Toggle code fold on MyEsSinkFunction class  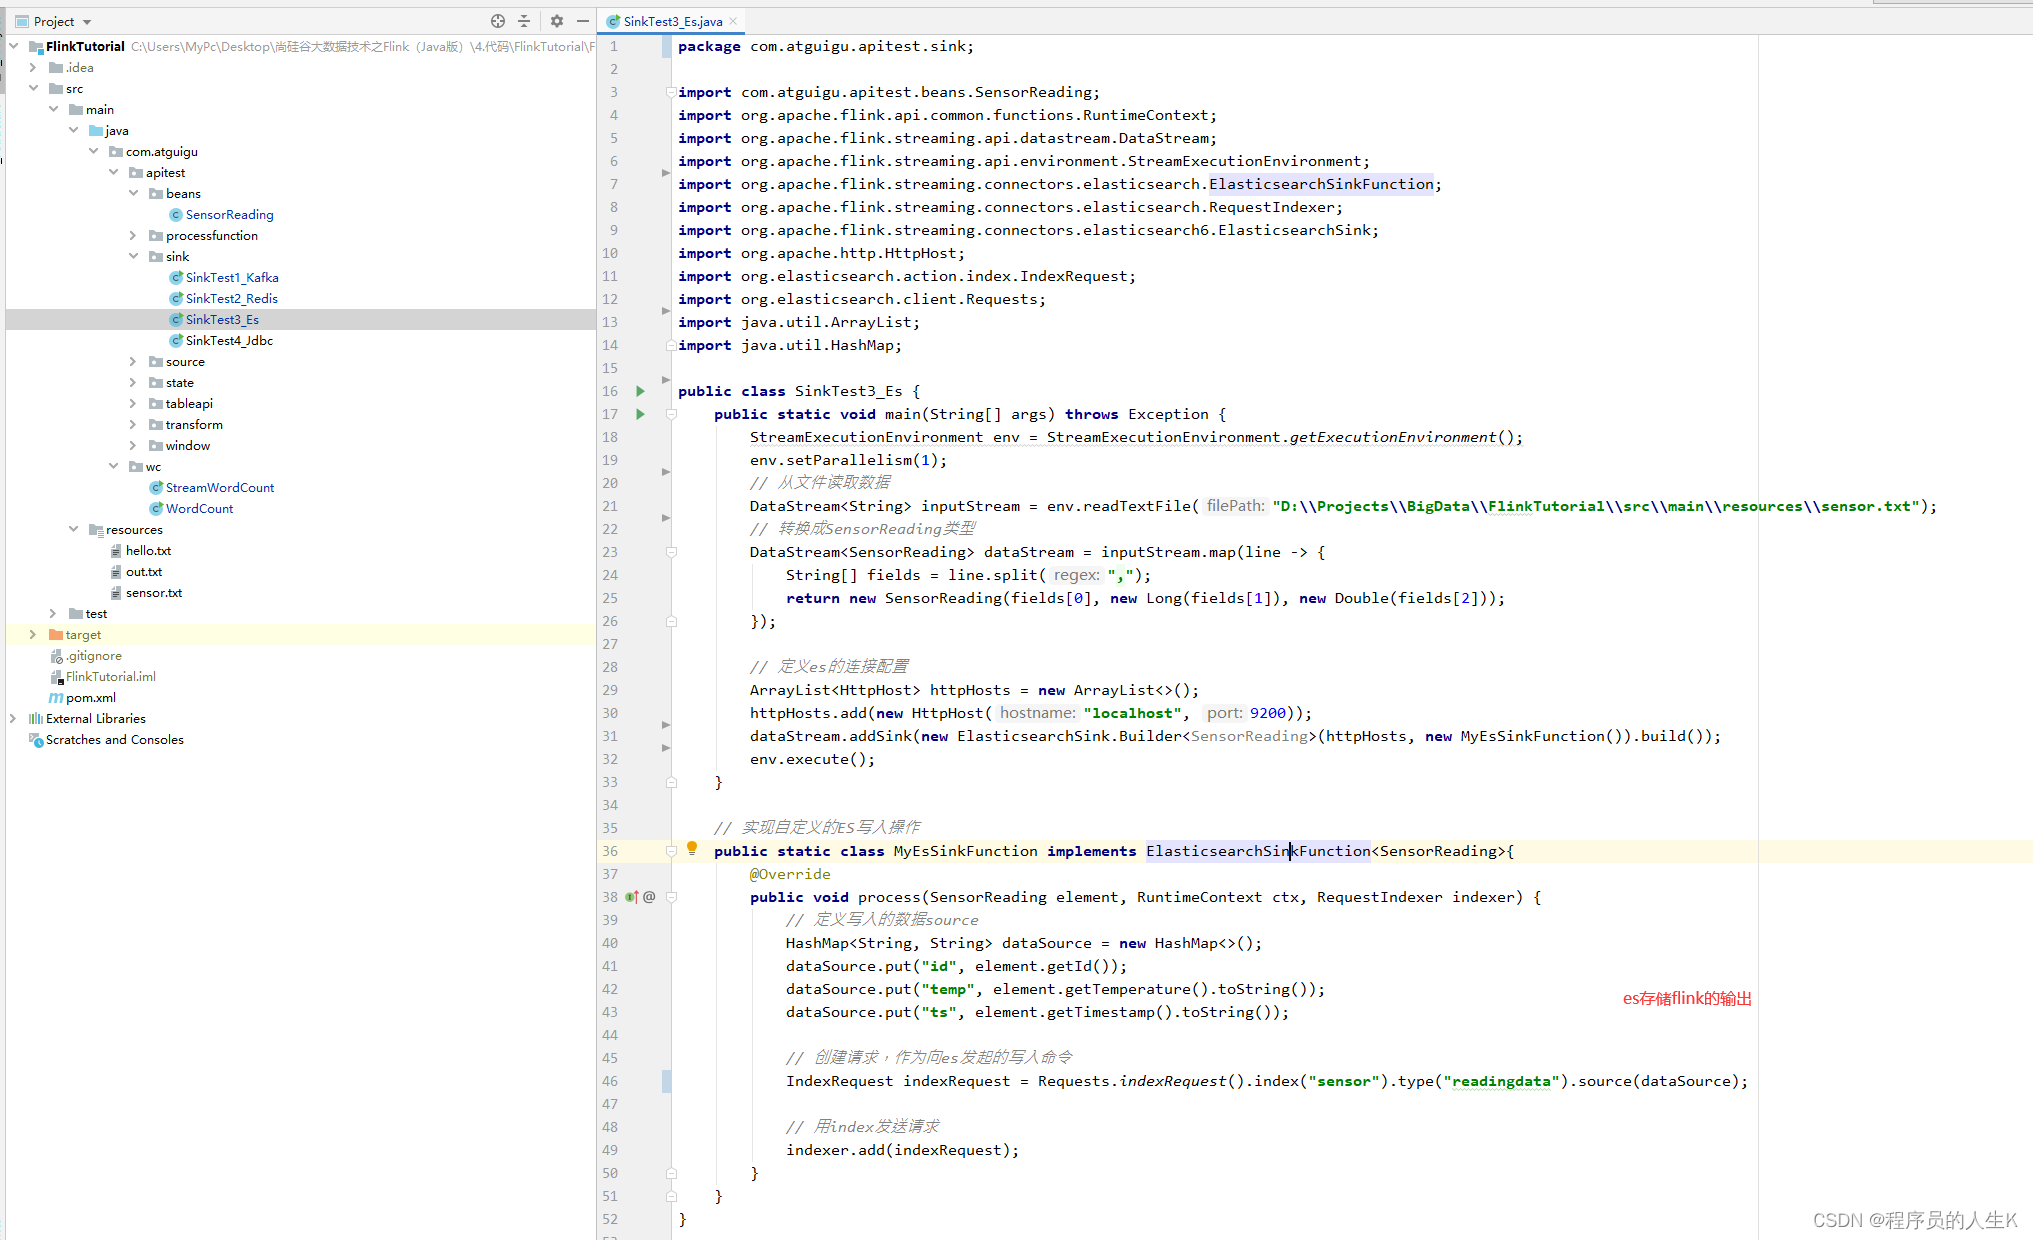(671, 851)
